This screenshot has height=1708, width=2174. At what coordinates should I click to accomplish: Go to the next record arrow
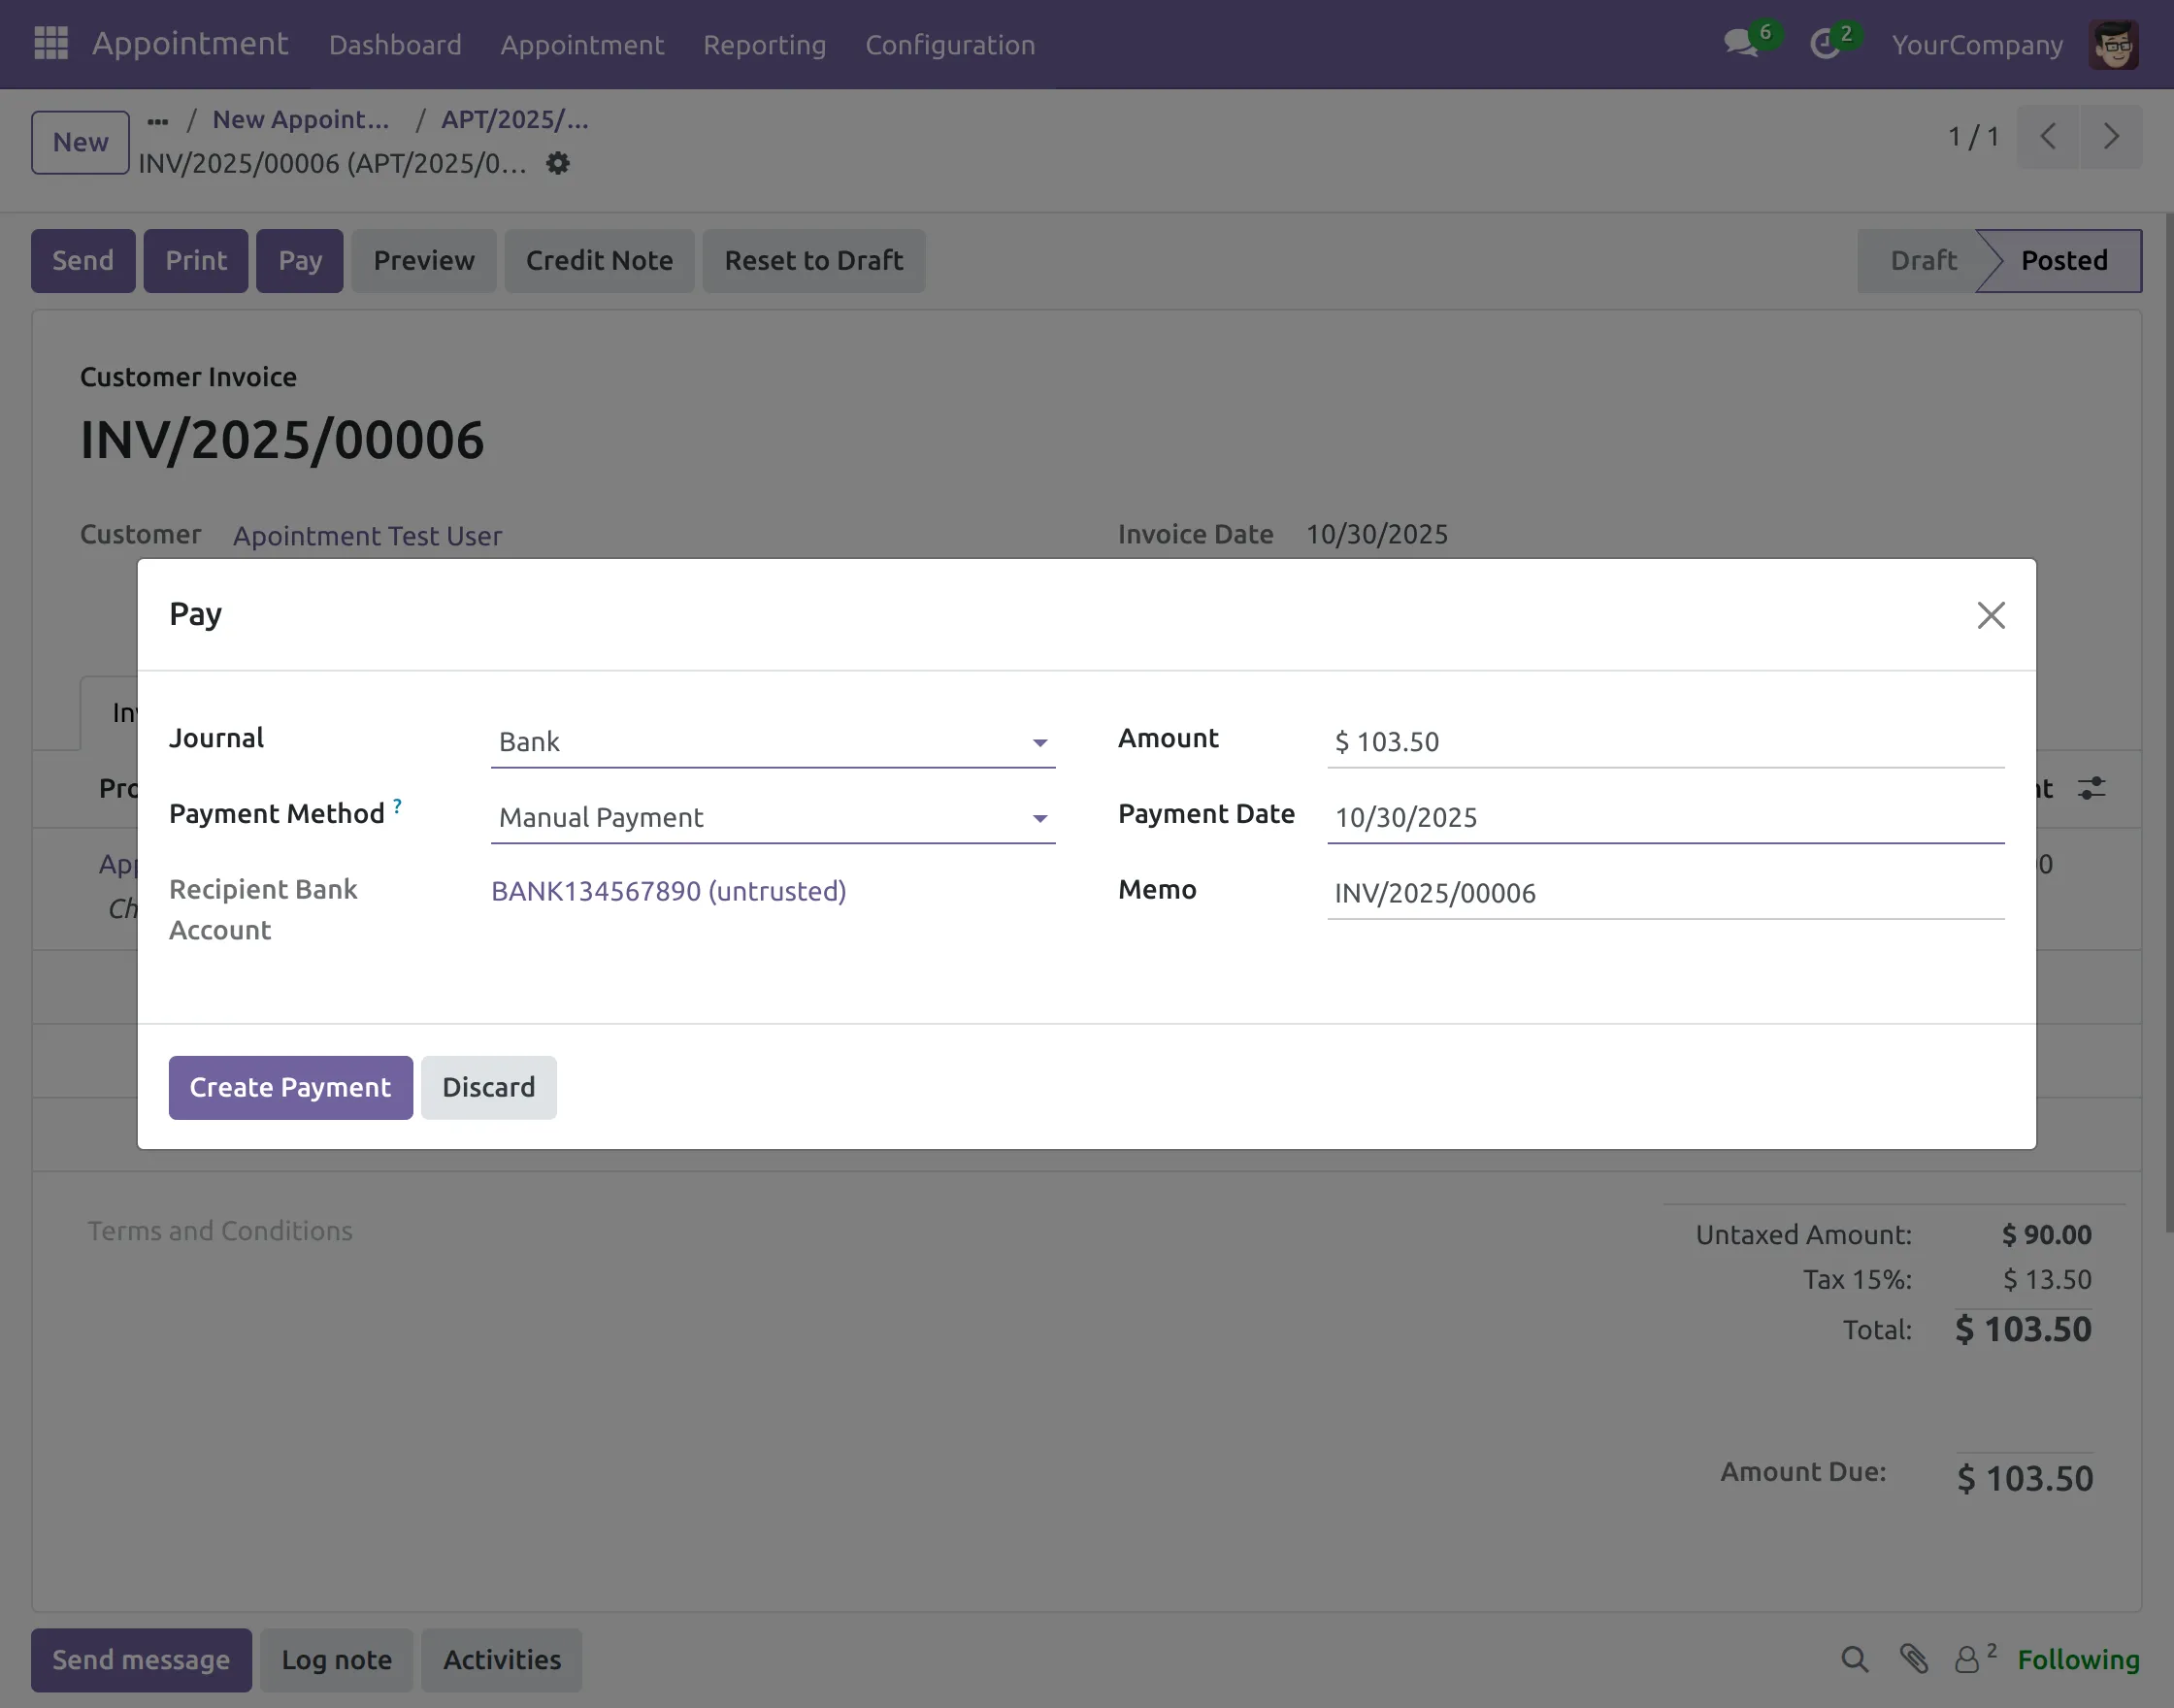pos(2111,136)
